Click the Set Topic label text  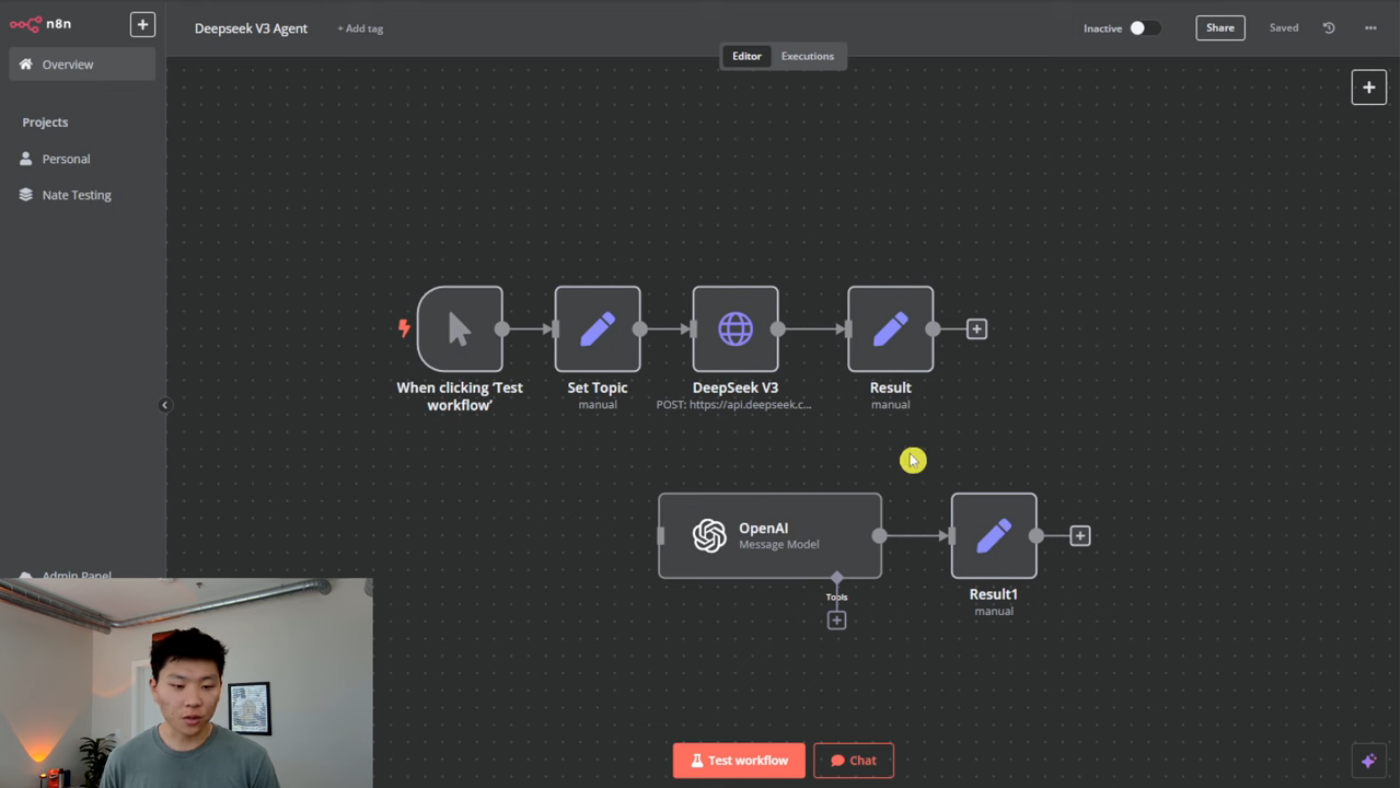coord(598,388)
